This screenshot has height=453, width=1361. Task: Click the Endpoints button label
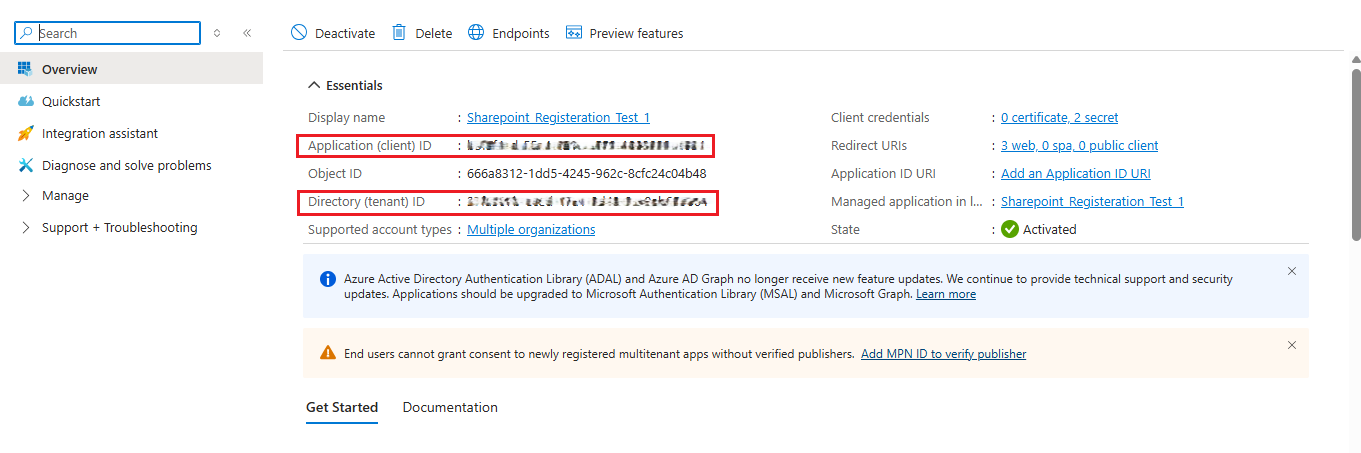pos(521,33)
